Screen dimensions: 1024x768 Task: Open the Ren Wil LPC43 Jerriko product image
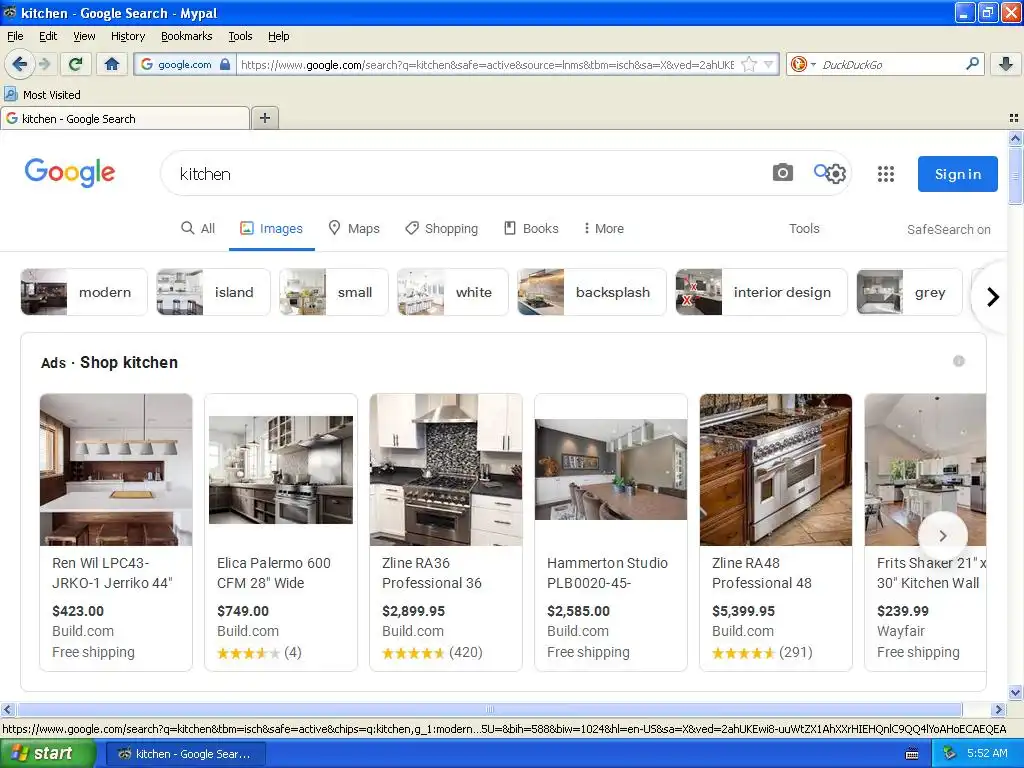pos(116,470)
